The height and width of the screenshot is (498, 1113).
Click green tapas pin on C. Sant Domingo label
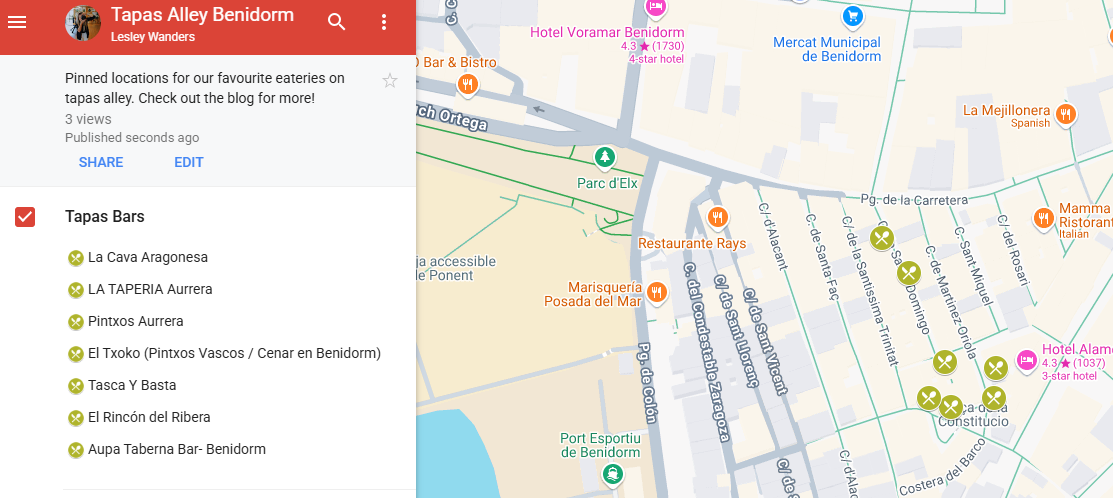click(x=909, y=273)
